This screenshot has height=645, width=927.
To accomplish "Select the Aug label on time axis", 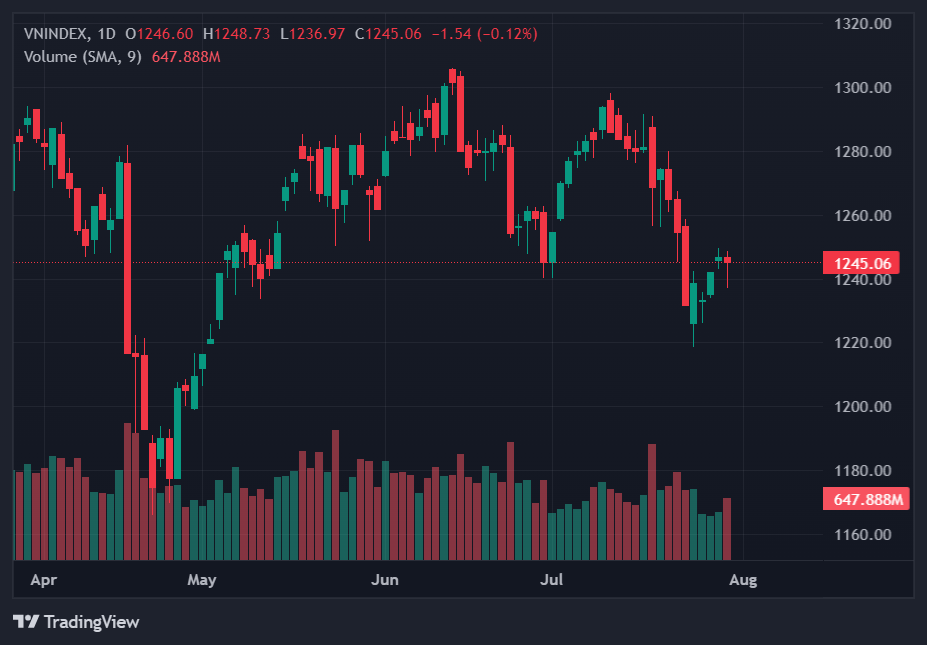I will point(743,579).
